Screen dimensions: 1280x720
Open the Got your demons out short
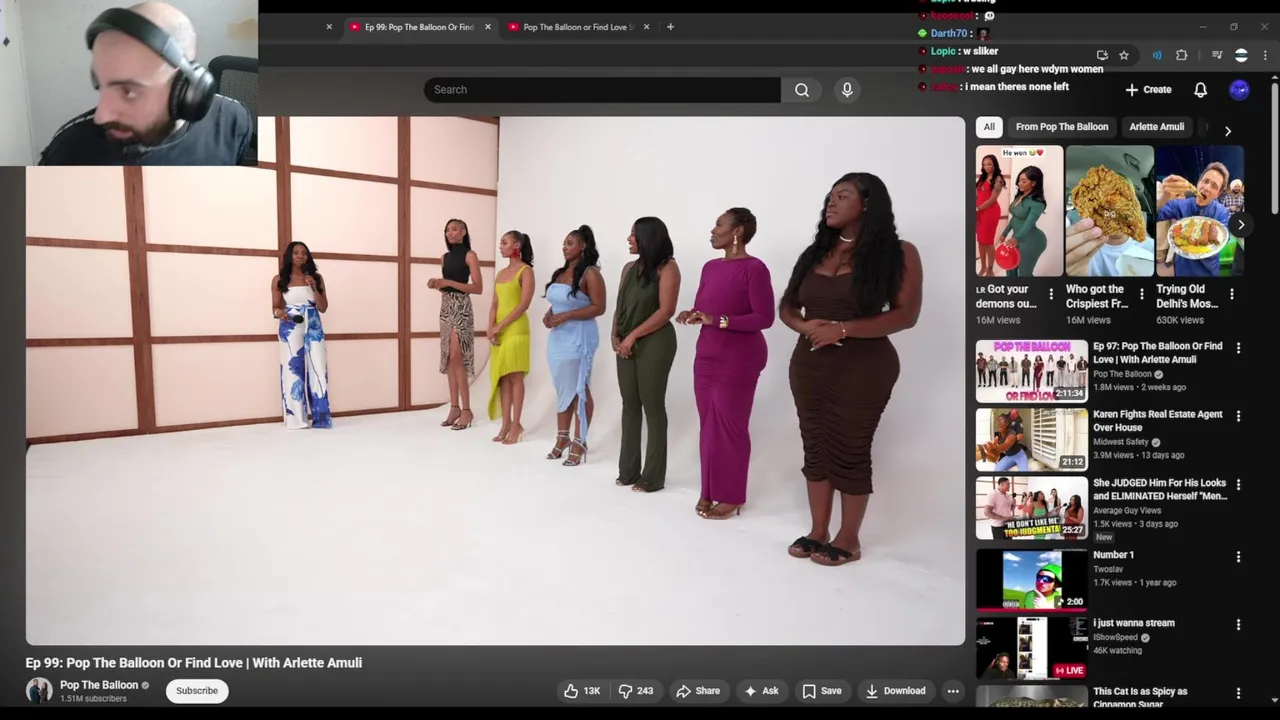(1019, 211)
